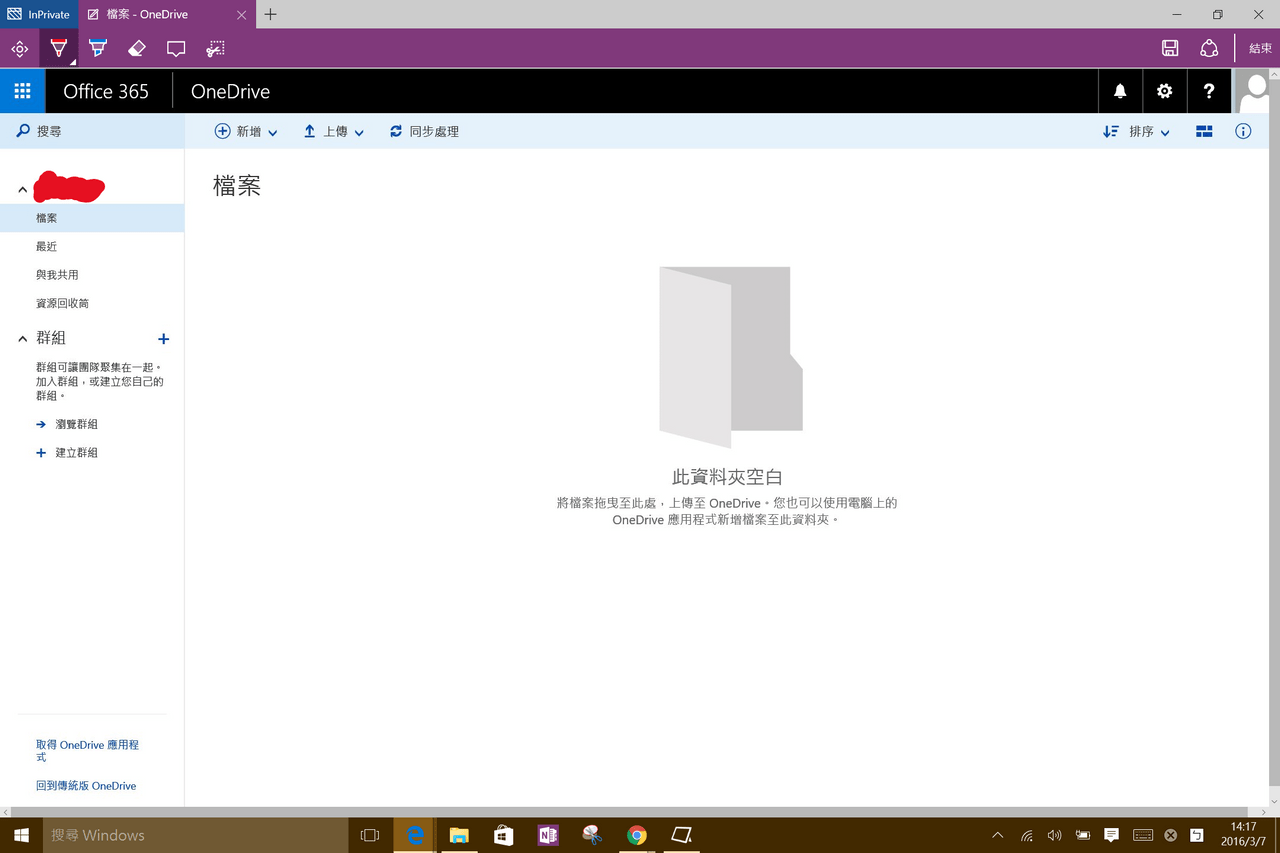Click 取得 OneDrive 應用程式 link
This screenshot has width=1280, height=853.
(x=87, y=751)
